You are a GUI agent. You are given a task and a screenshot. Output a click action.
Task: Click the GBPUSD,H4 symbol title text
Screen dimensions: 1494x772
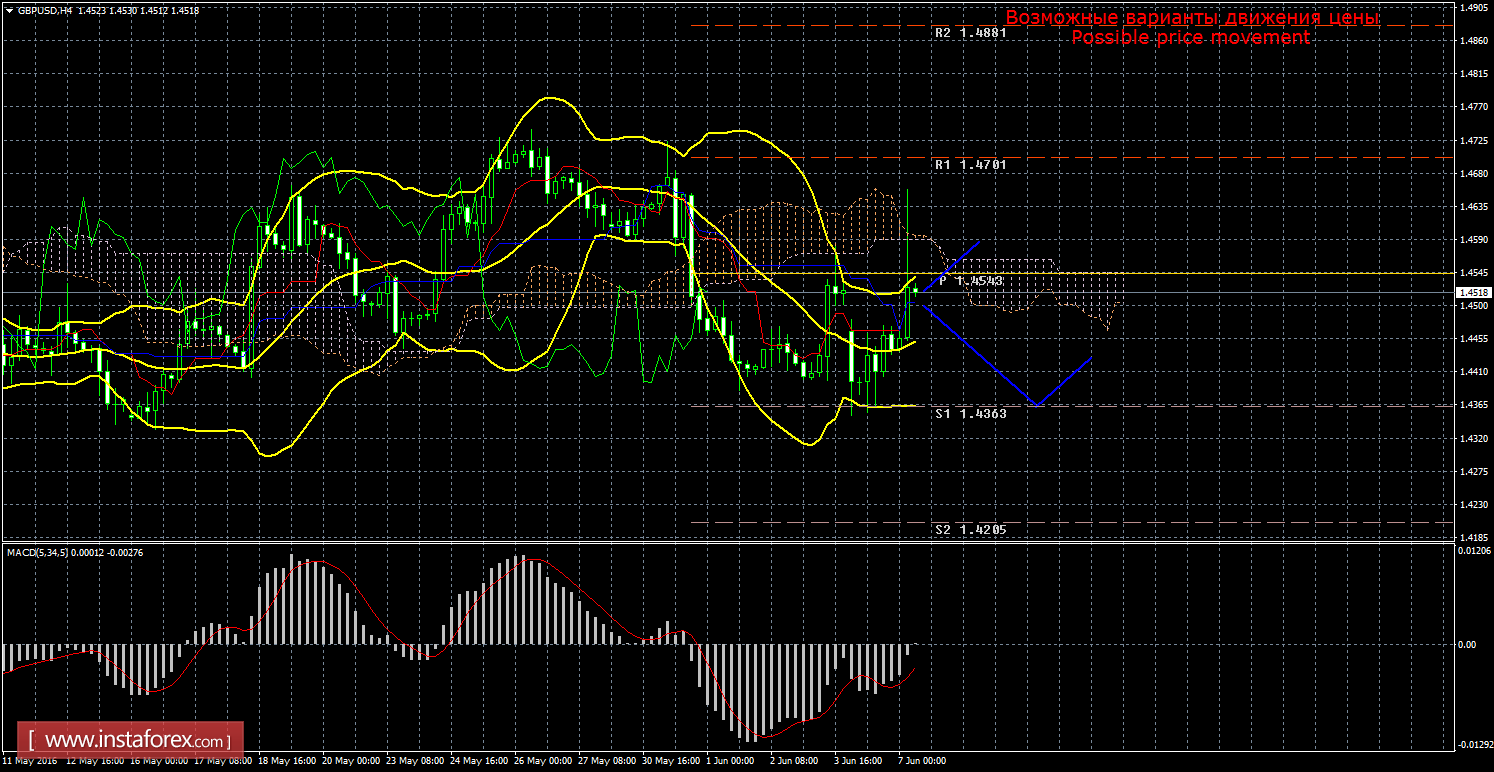[43, 9]
